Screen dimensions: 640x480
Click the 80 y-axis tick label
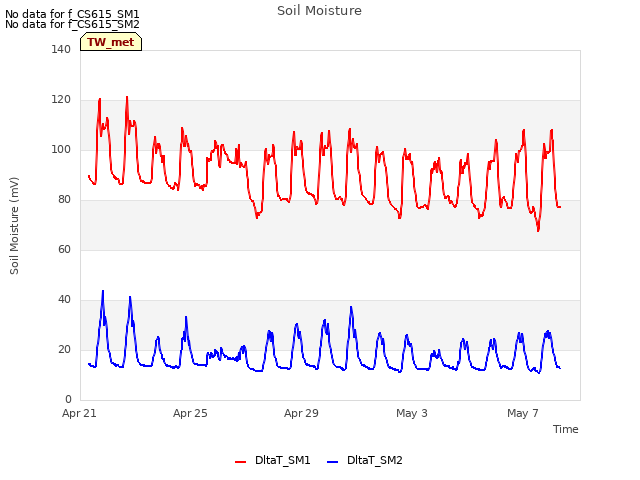tap(64, 200)
